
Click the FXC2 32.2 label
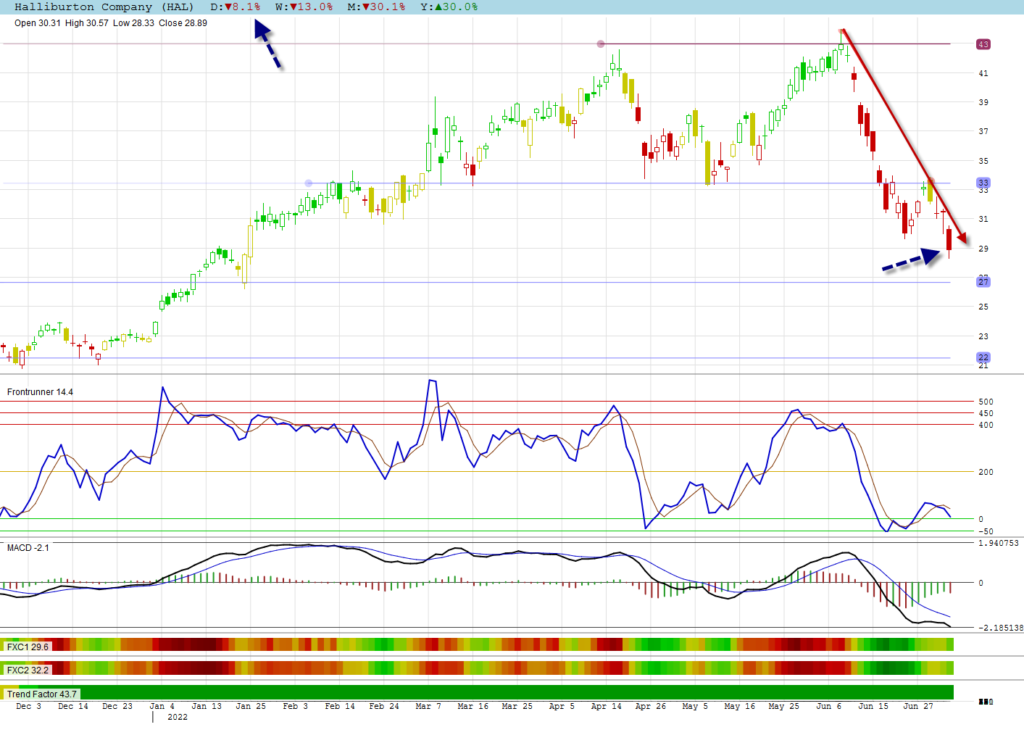27,670
